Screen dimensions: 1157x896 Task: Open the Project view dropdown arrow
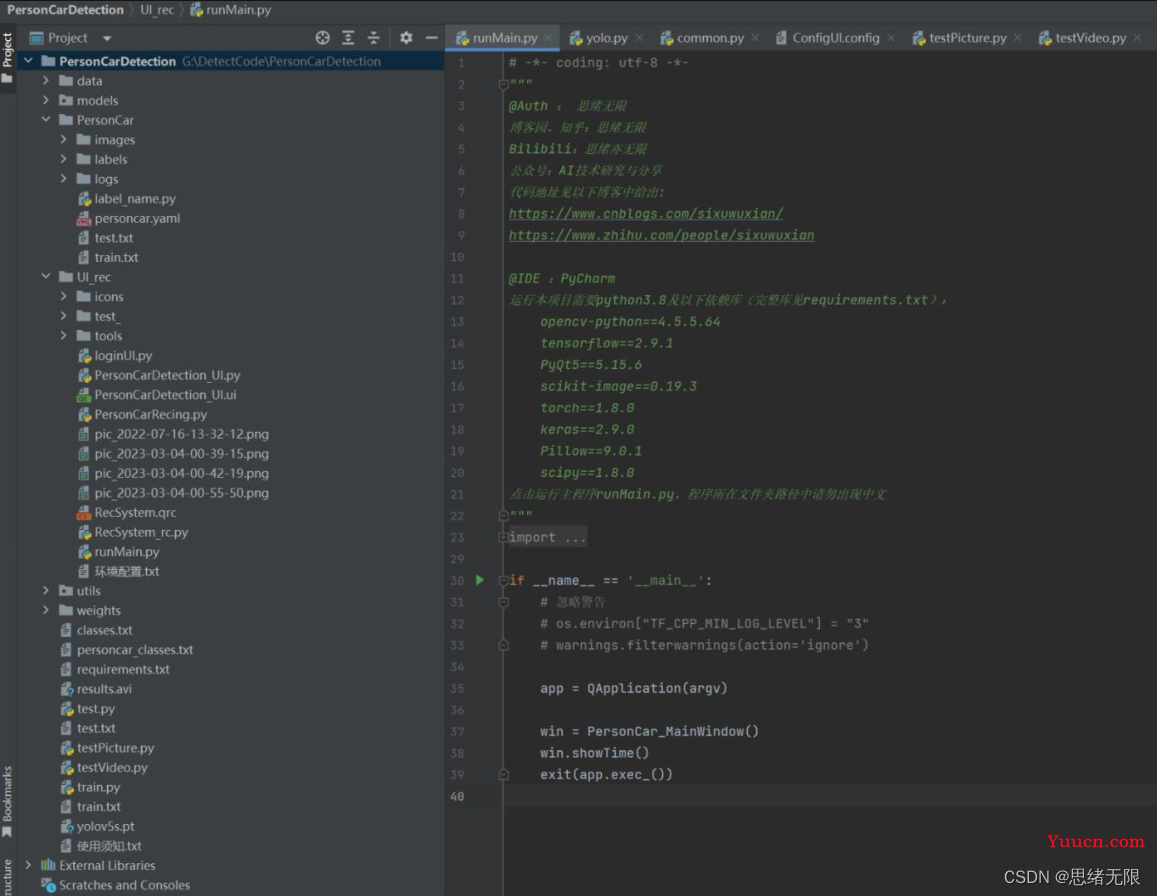(107, 38)
